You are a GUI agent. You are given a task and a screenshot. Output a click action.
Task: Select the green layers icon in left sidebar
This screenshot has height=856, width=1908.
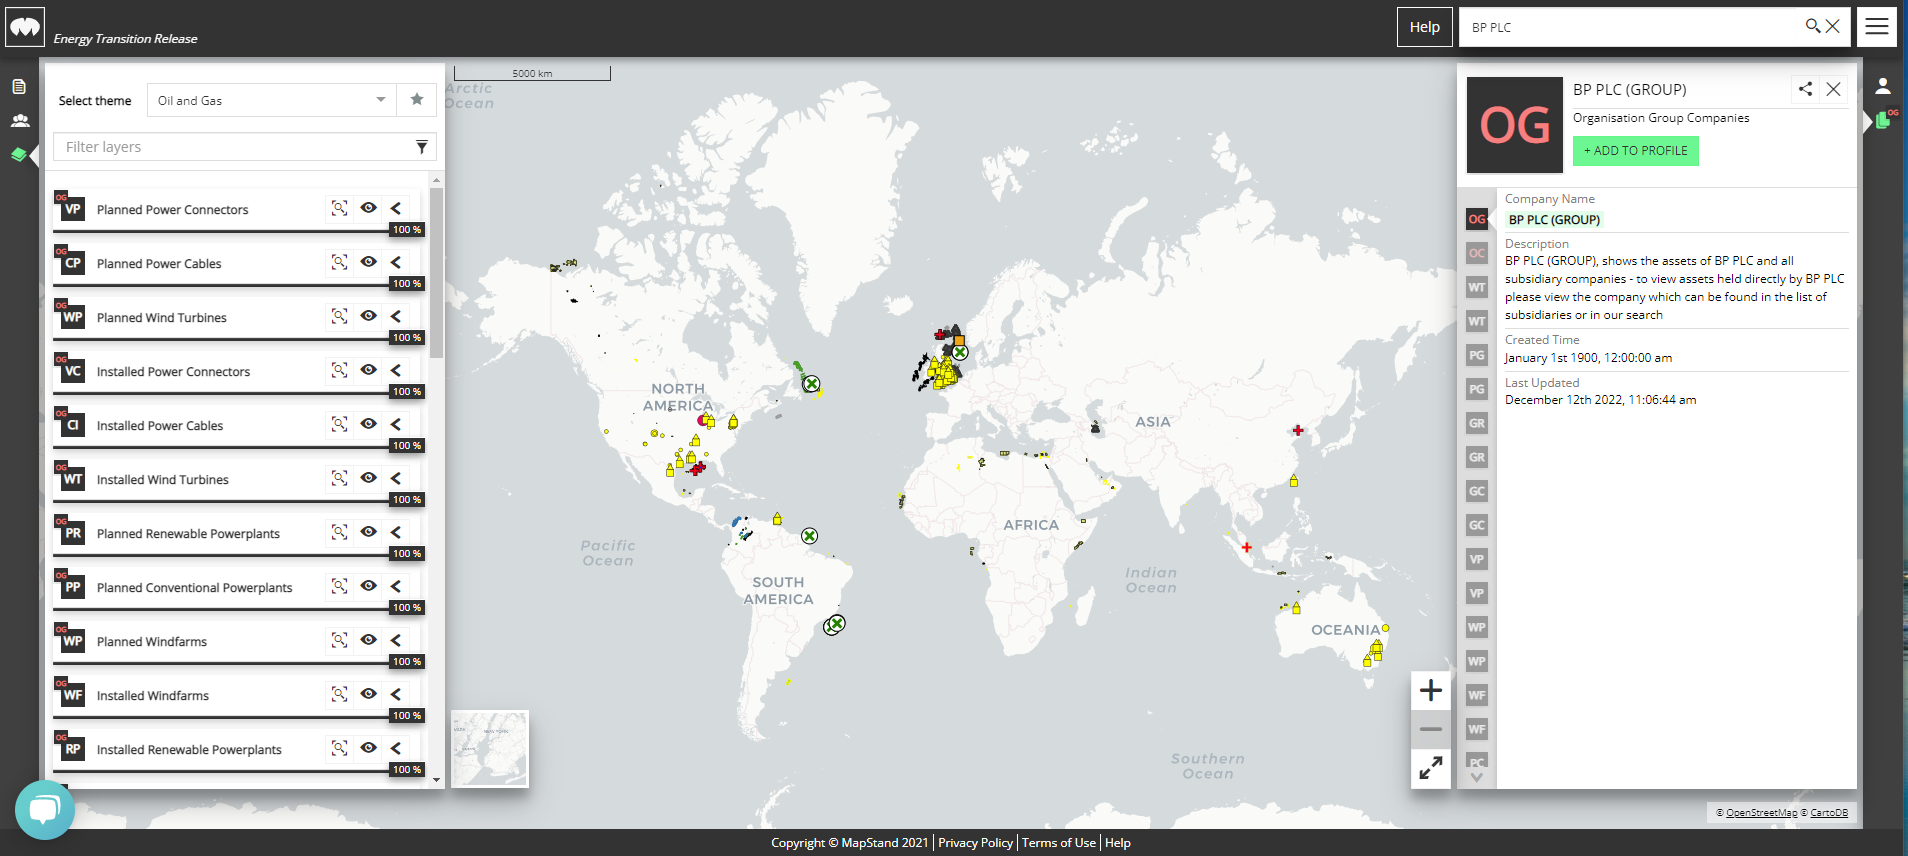tap(19, 155)
